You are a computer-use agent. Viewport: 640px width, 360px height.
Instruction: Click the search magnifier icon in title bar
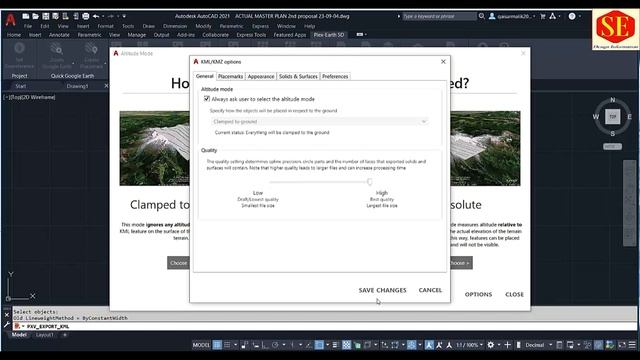[482, 16]
